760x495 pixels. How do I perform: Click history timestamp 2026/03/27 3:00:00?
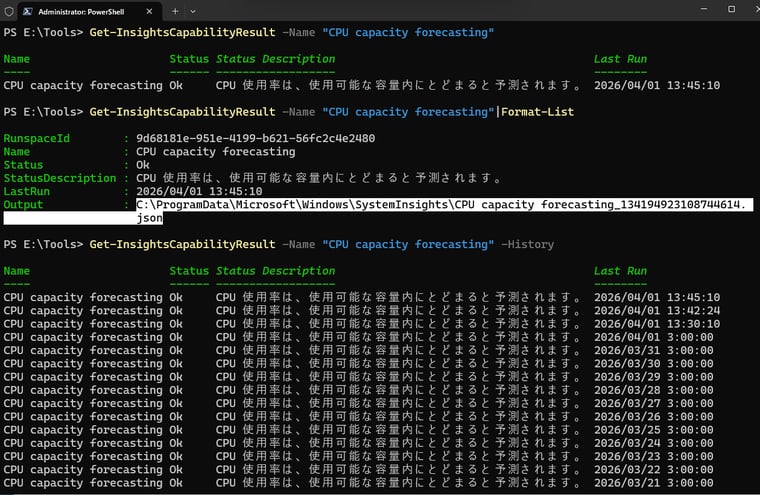point(653,403)
